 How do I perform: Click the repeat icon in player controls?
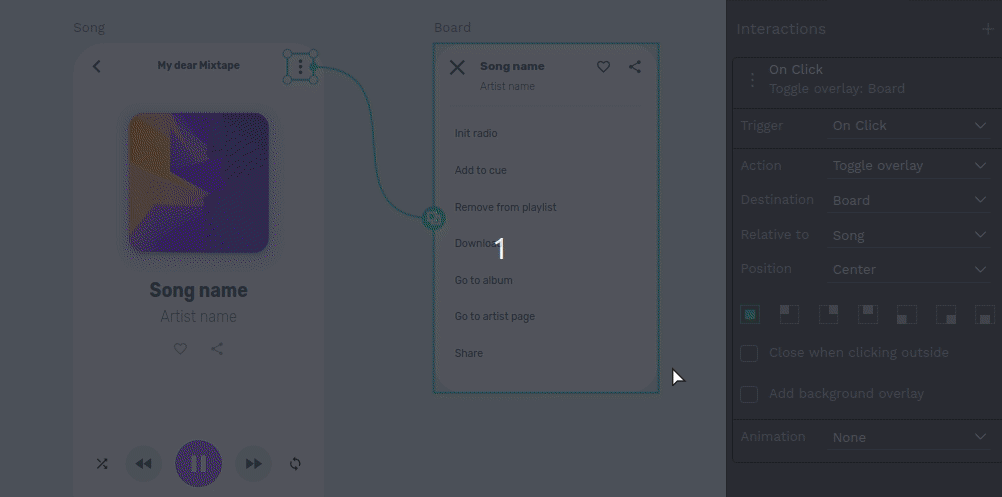click(x=295, y=464)
